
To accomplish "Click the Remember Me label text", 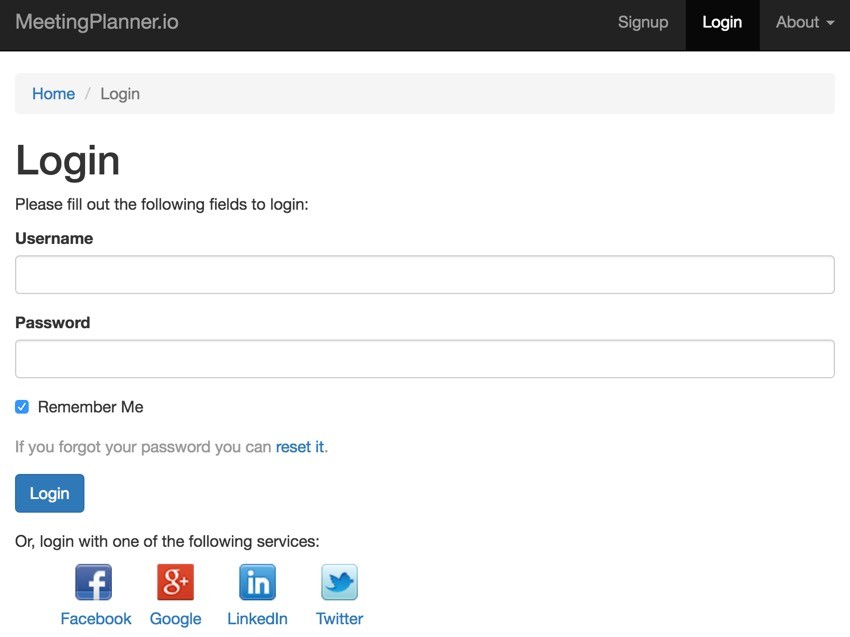I will click(91, 407).
